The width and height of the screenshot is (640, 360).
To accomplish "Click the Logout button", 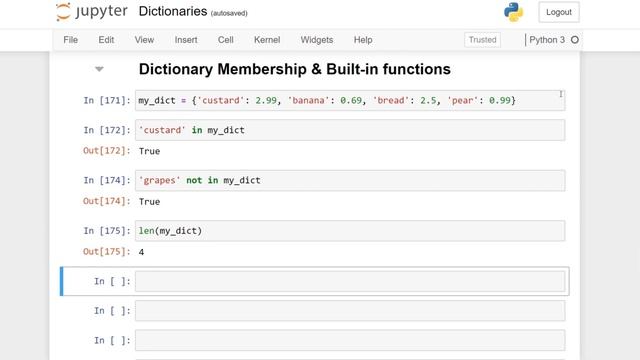I will pyautogui.click(x=559, y=12).
